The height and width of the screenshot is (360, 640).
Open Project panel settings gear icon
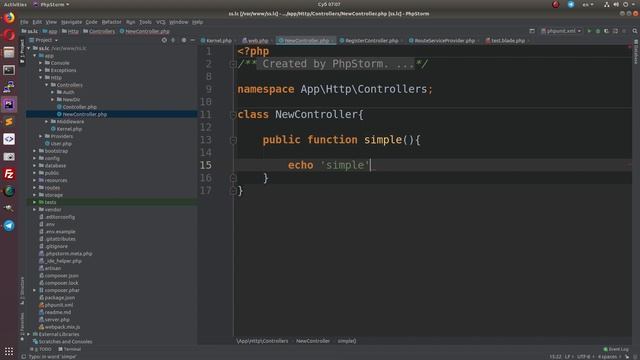pyautogui.click(x=184, y=40)
